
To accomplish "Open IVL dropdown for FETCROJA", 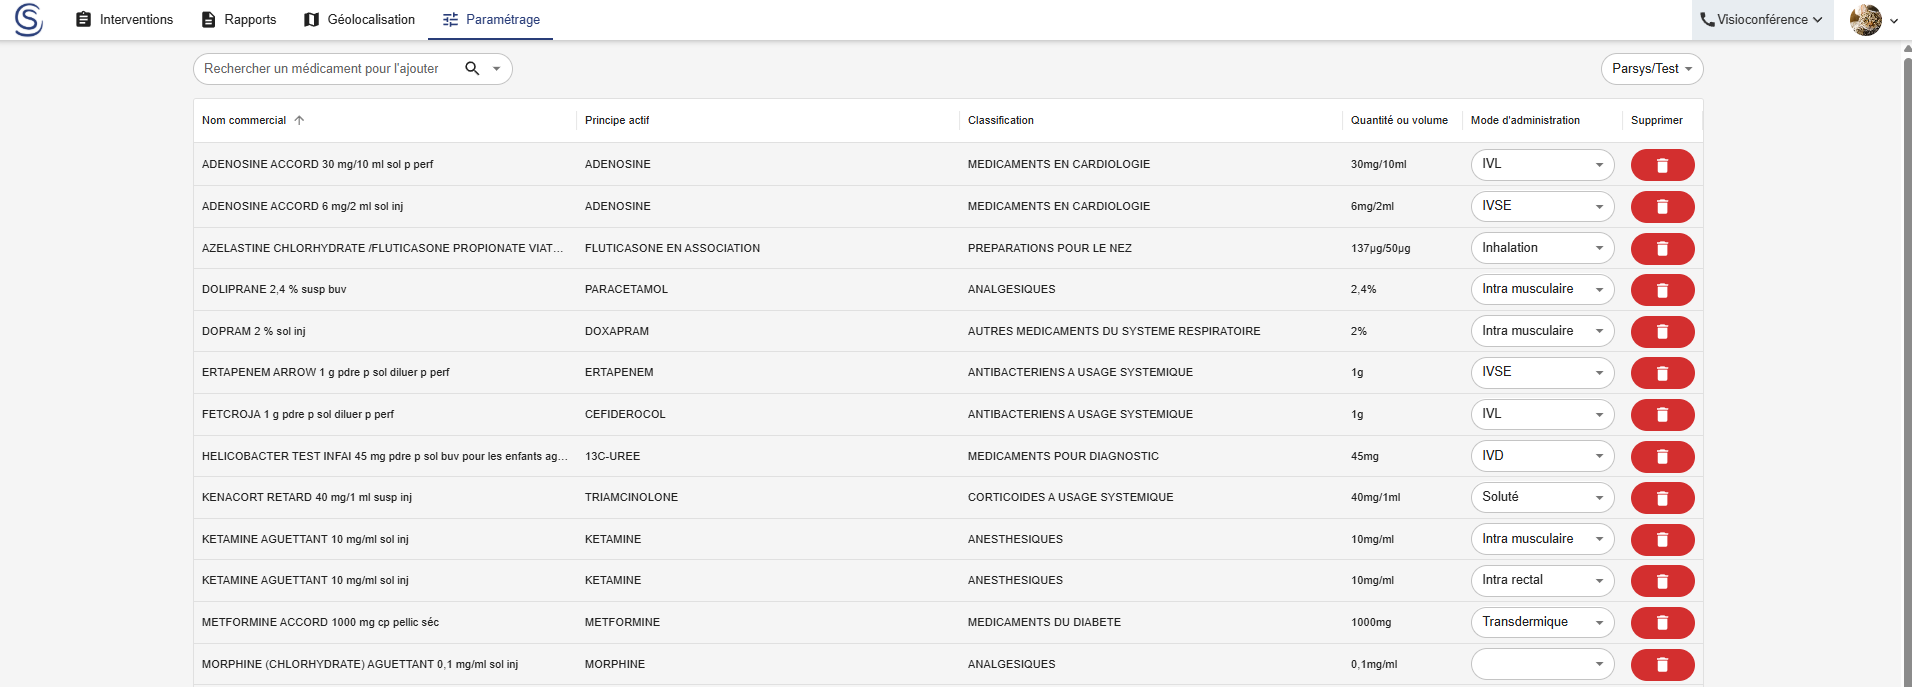I will pyautogui.click(x=1542, y=415).
